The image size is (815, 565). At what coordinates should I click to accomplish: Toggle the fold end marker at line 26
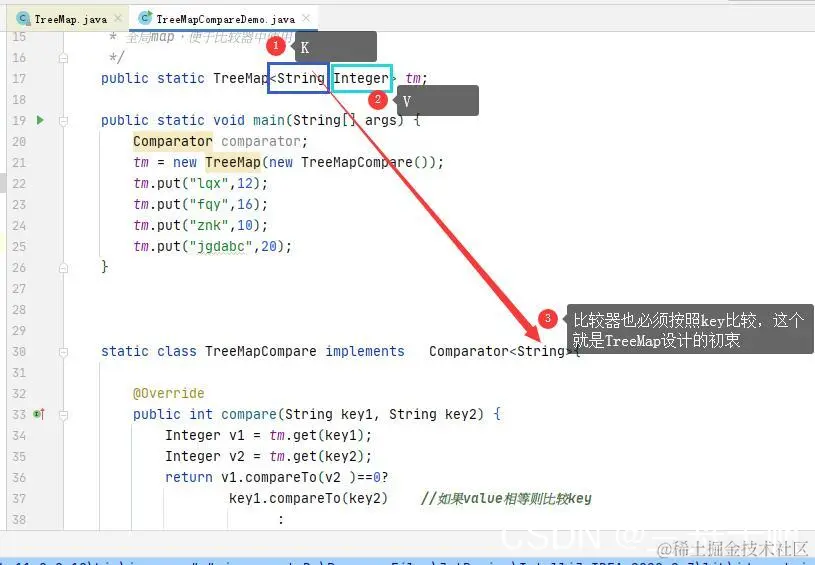[63, 268]
